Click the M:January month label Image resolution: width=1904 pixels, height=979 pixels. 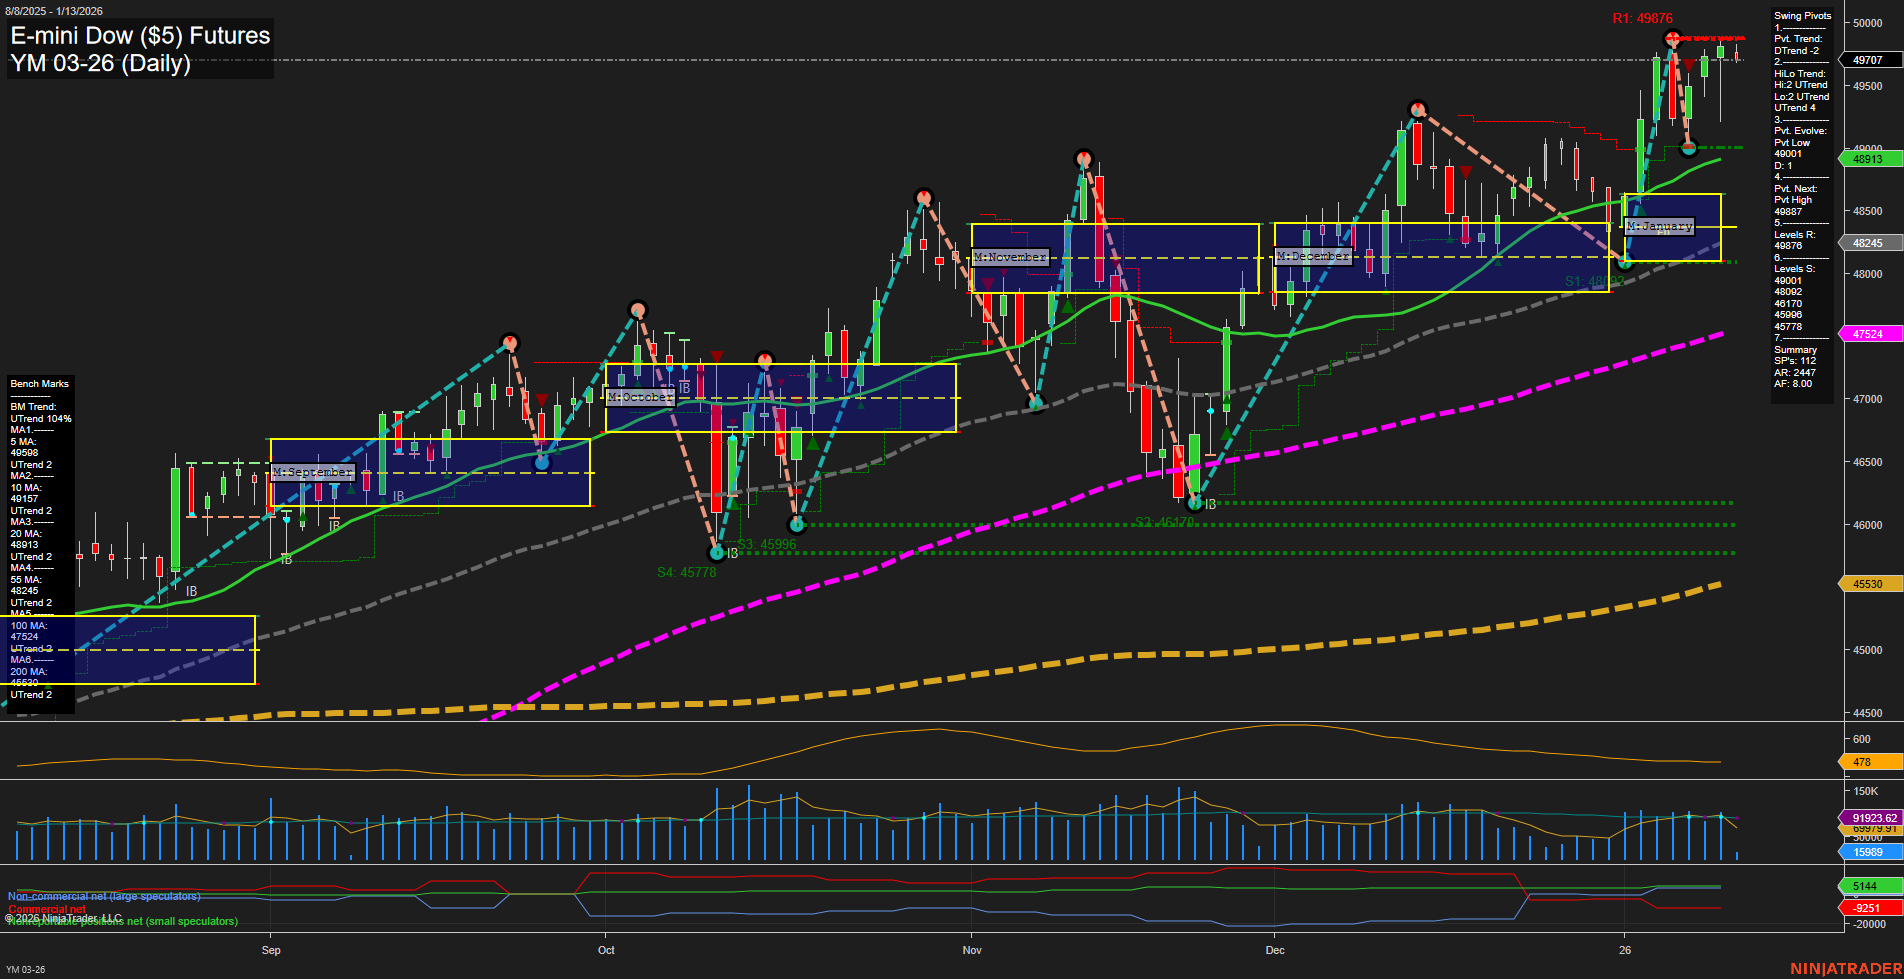pyautogui.click(x=1661, y=227)
